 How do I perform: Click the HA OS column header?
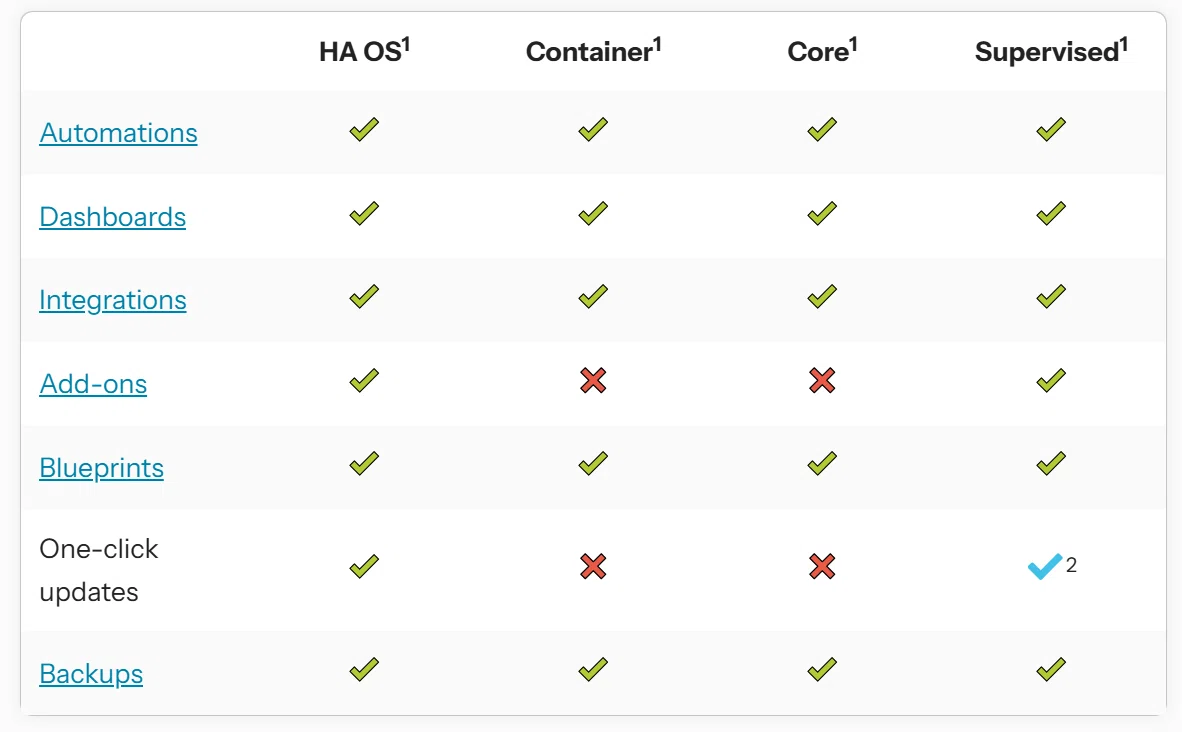pos(364,51)
